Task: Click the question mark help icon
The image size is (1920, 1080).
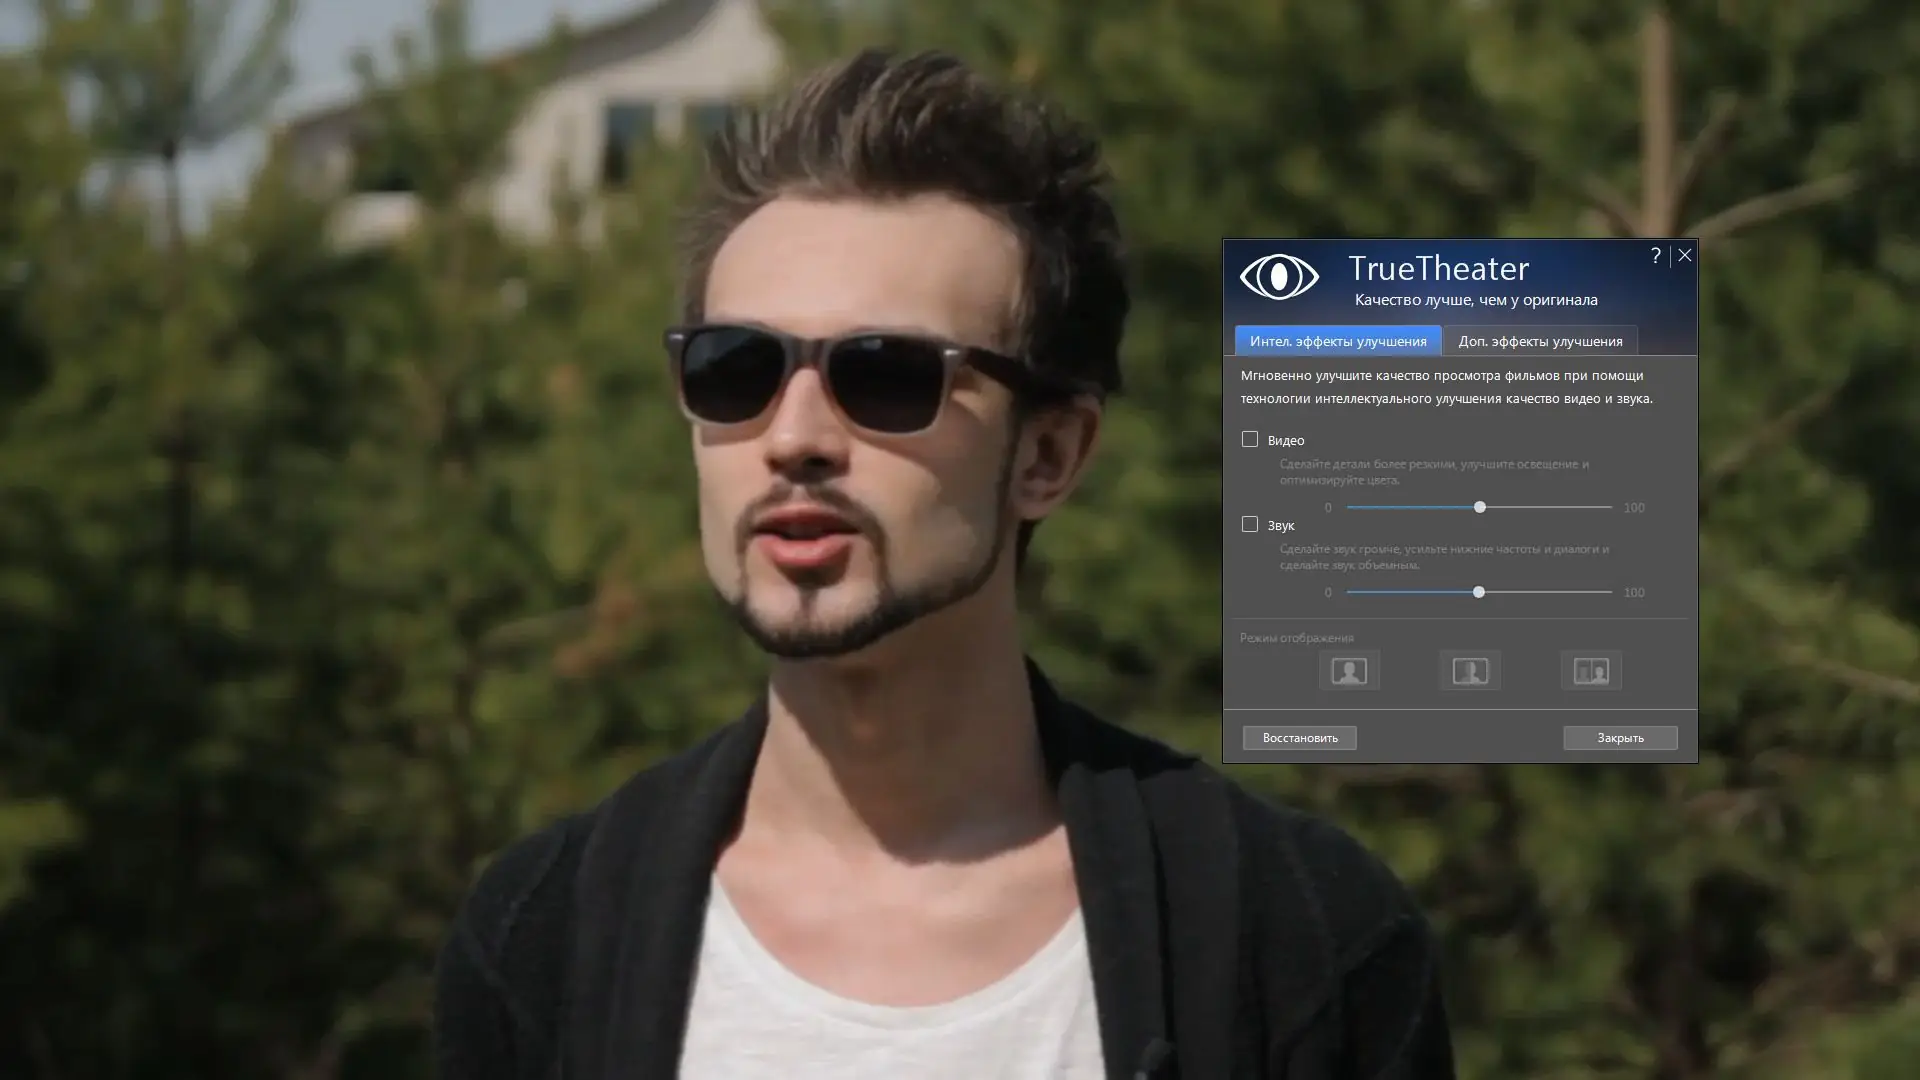Action: click(x=1655, y=256)
